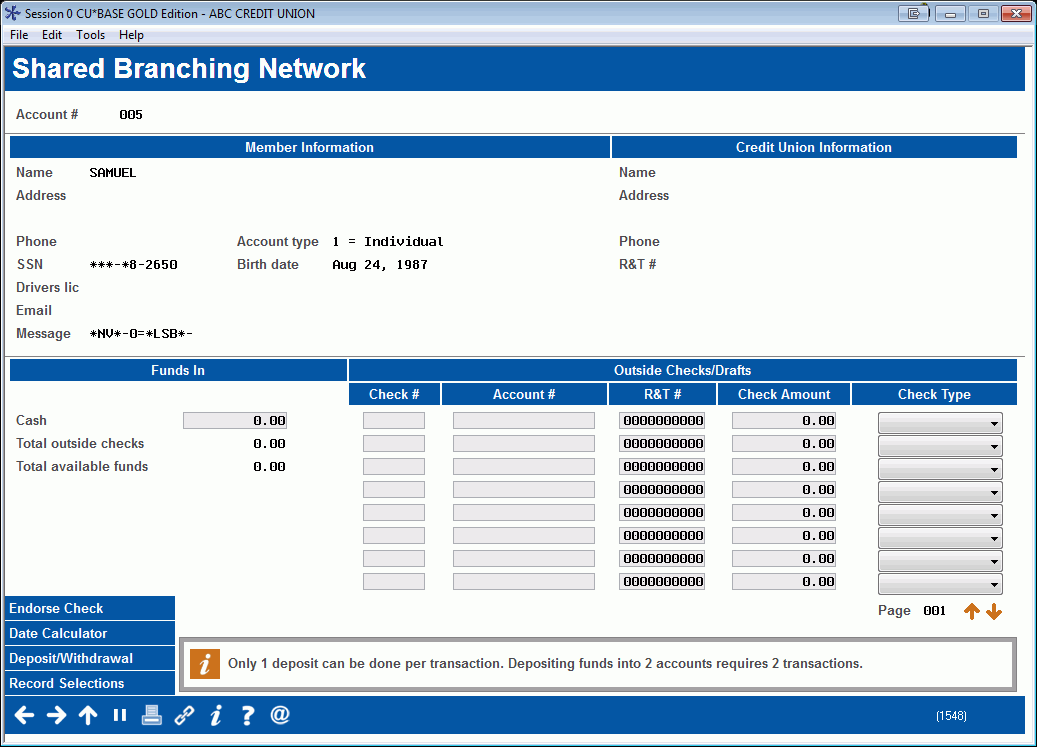Open Check Type dropdown in fifth row
The width and height of the screenshot is (1037, 747).
pyautogui.click(x=940, y=515)
